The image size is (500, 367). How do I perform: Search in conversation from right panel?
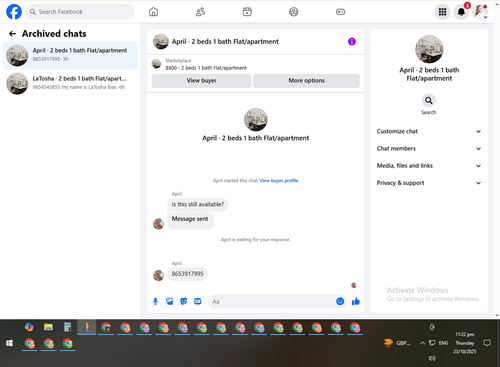(429, 100)
